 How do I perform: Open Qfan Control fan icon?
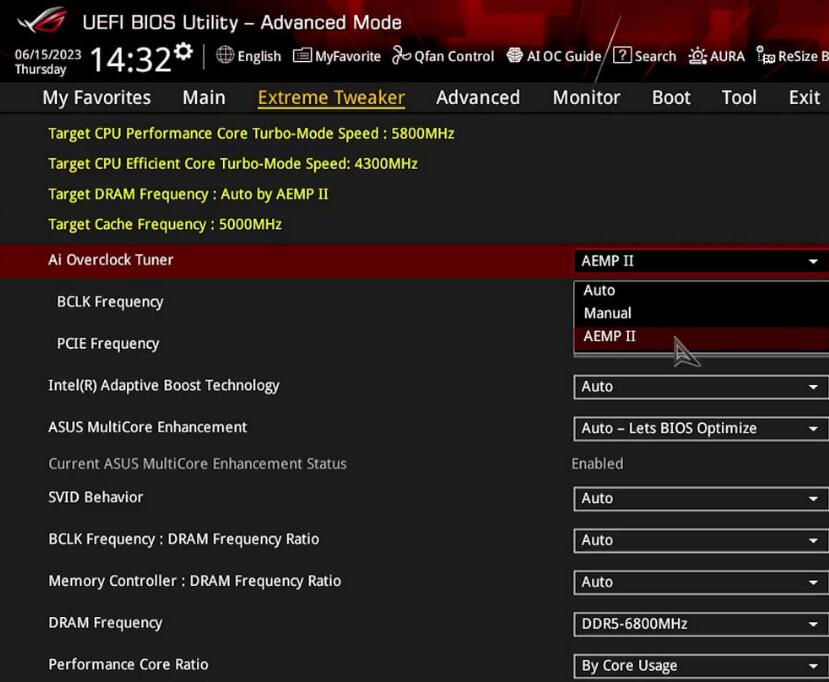401,55
